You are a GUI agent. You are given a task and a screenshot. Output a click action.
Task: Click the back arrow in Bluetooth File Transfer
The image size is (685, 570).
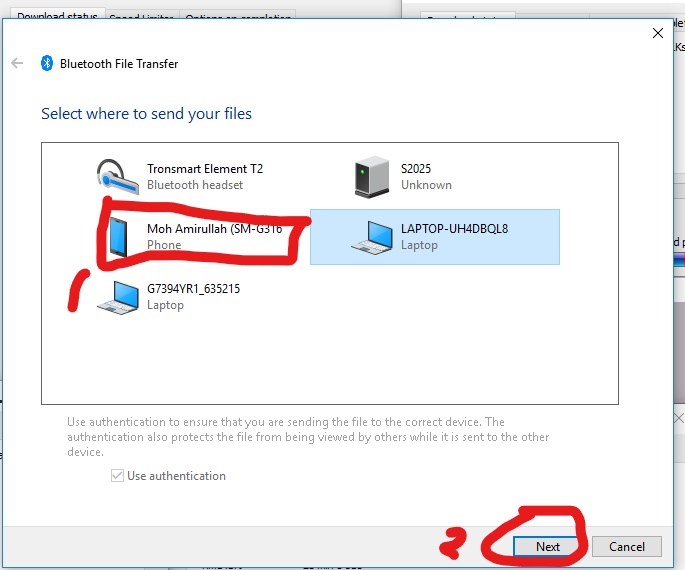tap(17, 63)
